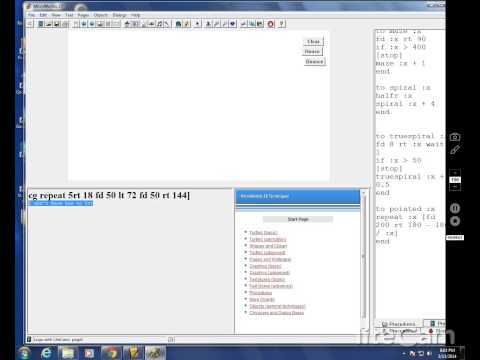Click the red Stop All icon in toolbar

click(x=271, y=24)
